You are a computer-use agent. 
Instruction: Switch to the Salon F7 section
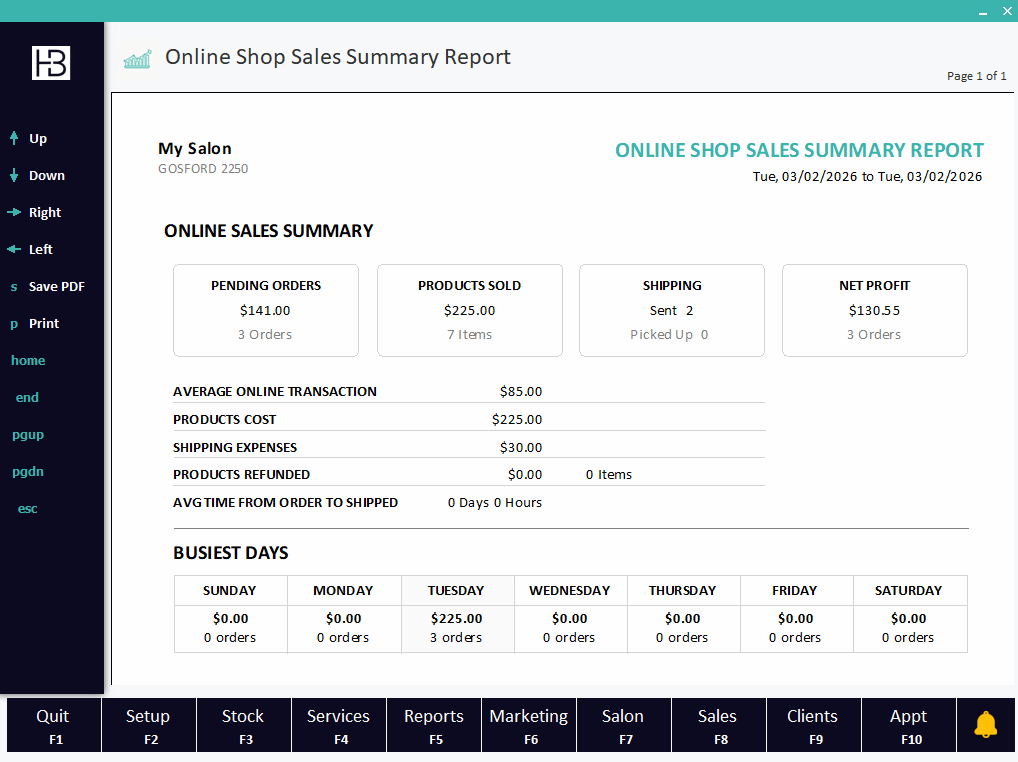click(623, 724)
